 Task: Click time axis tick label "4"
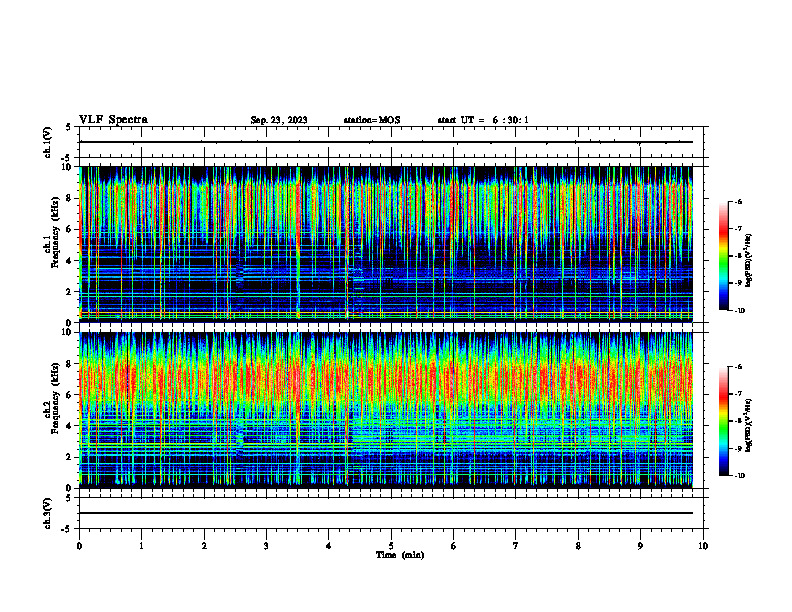pyautogui.click(x=329, y=546)
